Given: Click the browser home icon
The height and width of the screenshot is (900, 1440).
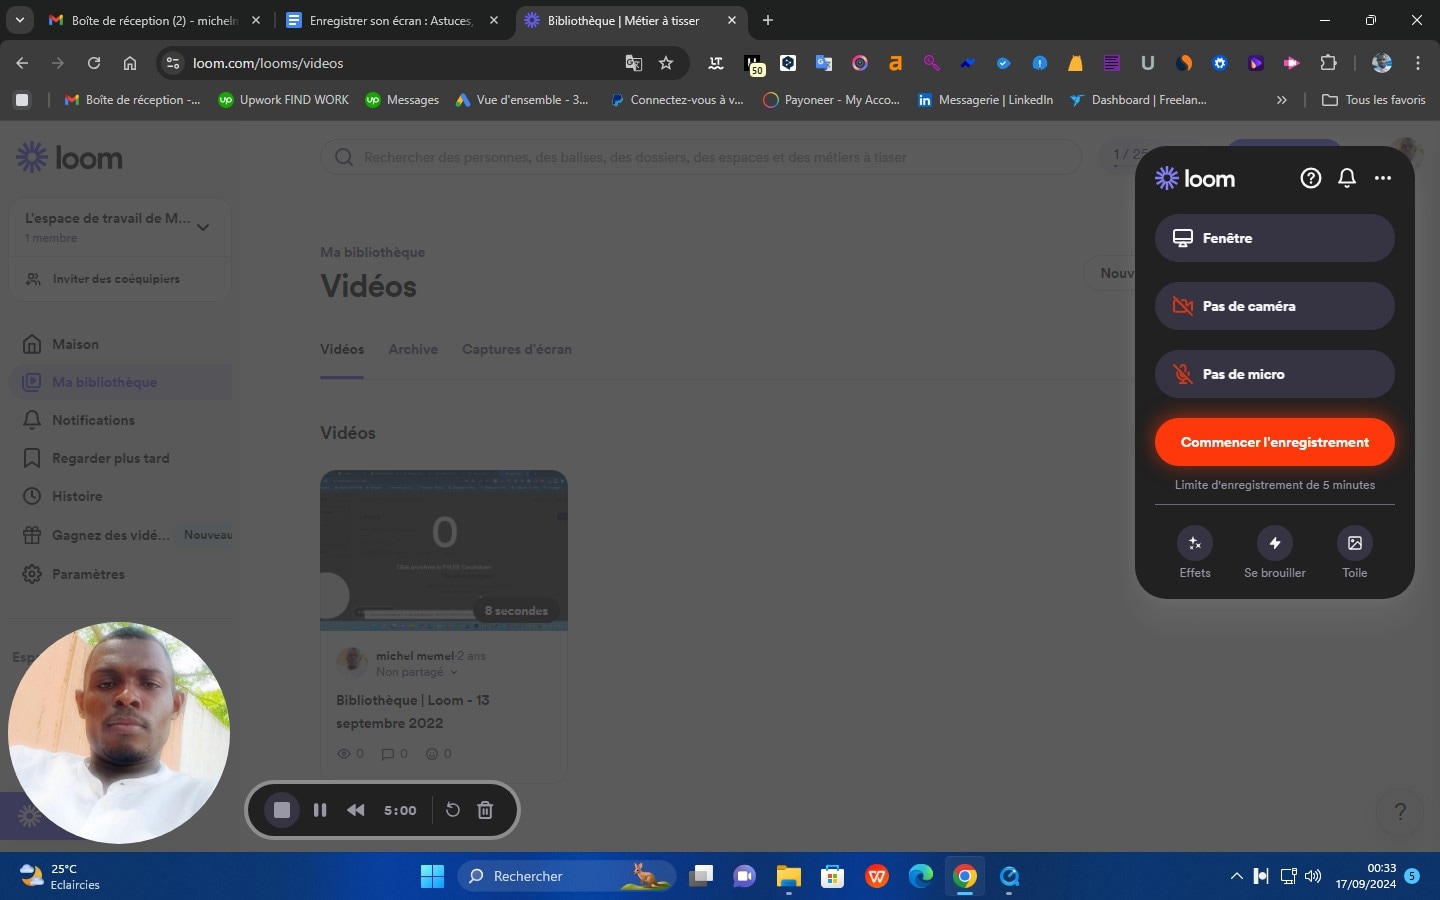Looking at the screenshot, I should [130, 63].
